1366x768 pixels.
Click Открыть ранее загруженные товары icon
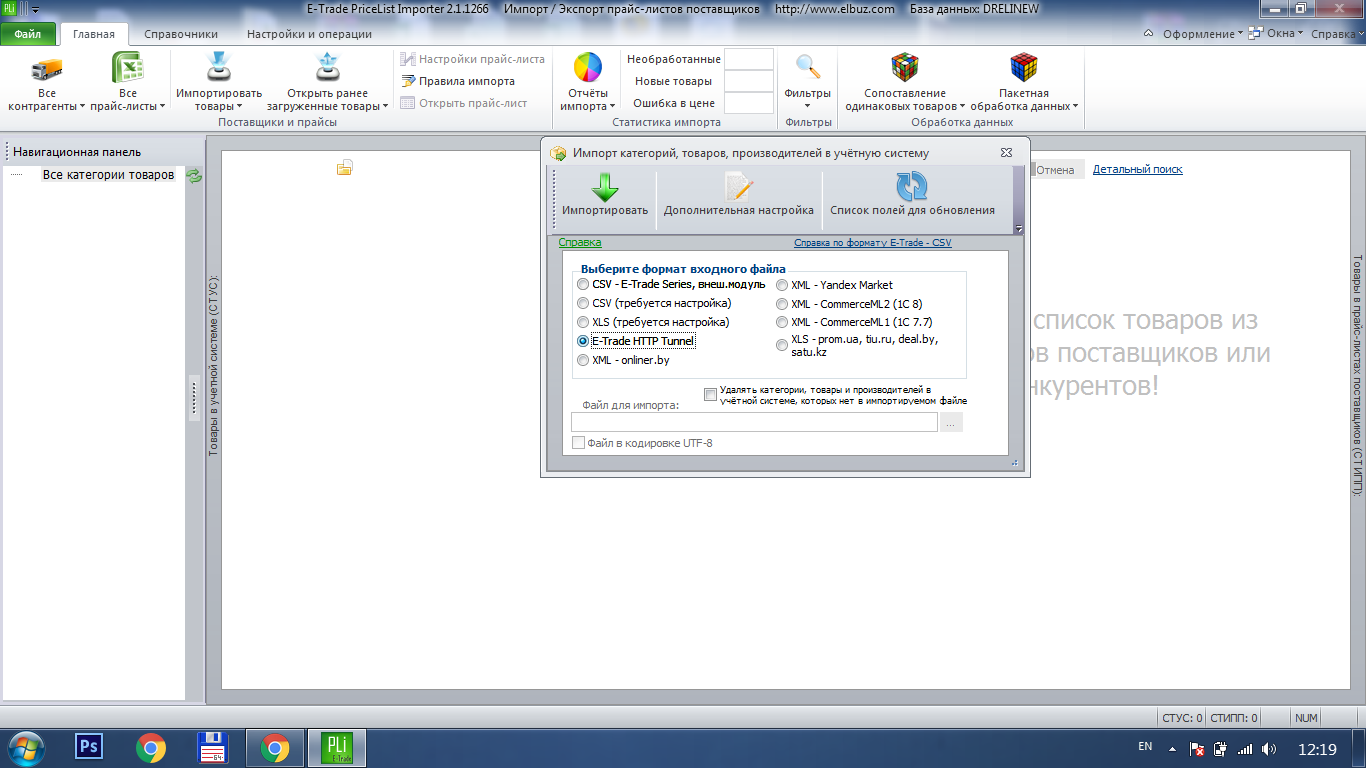point(328,68)
